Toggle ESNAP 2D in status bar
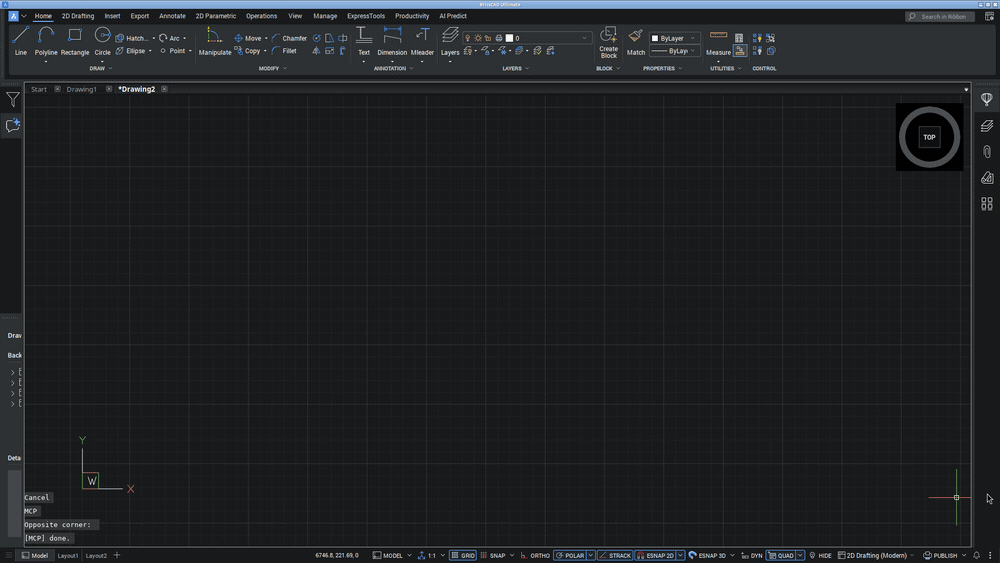The image size is (1000, 563). (655, 555)
